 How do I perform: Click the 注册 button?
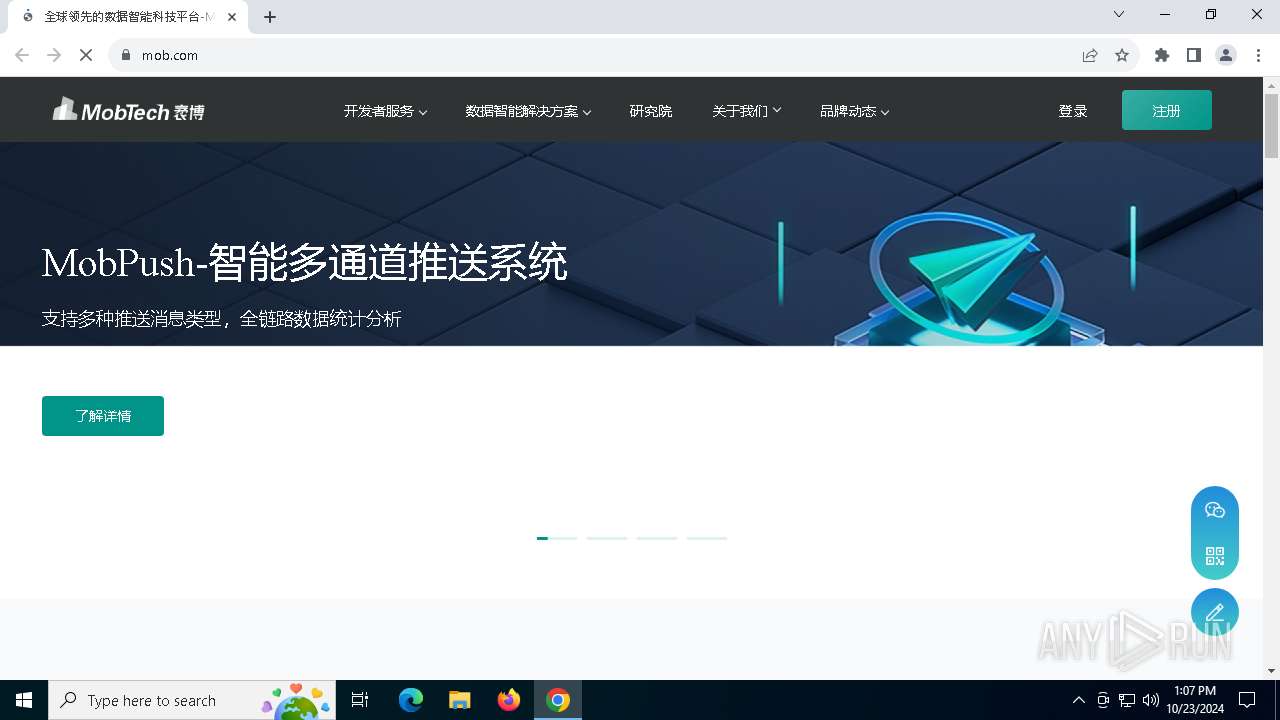pos(1167,110)
